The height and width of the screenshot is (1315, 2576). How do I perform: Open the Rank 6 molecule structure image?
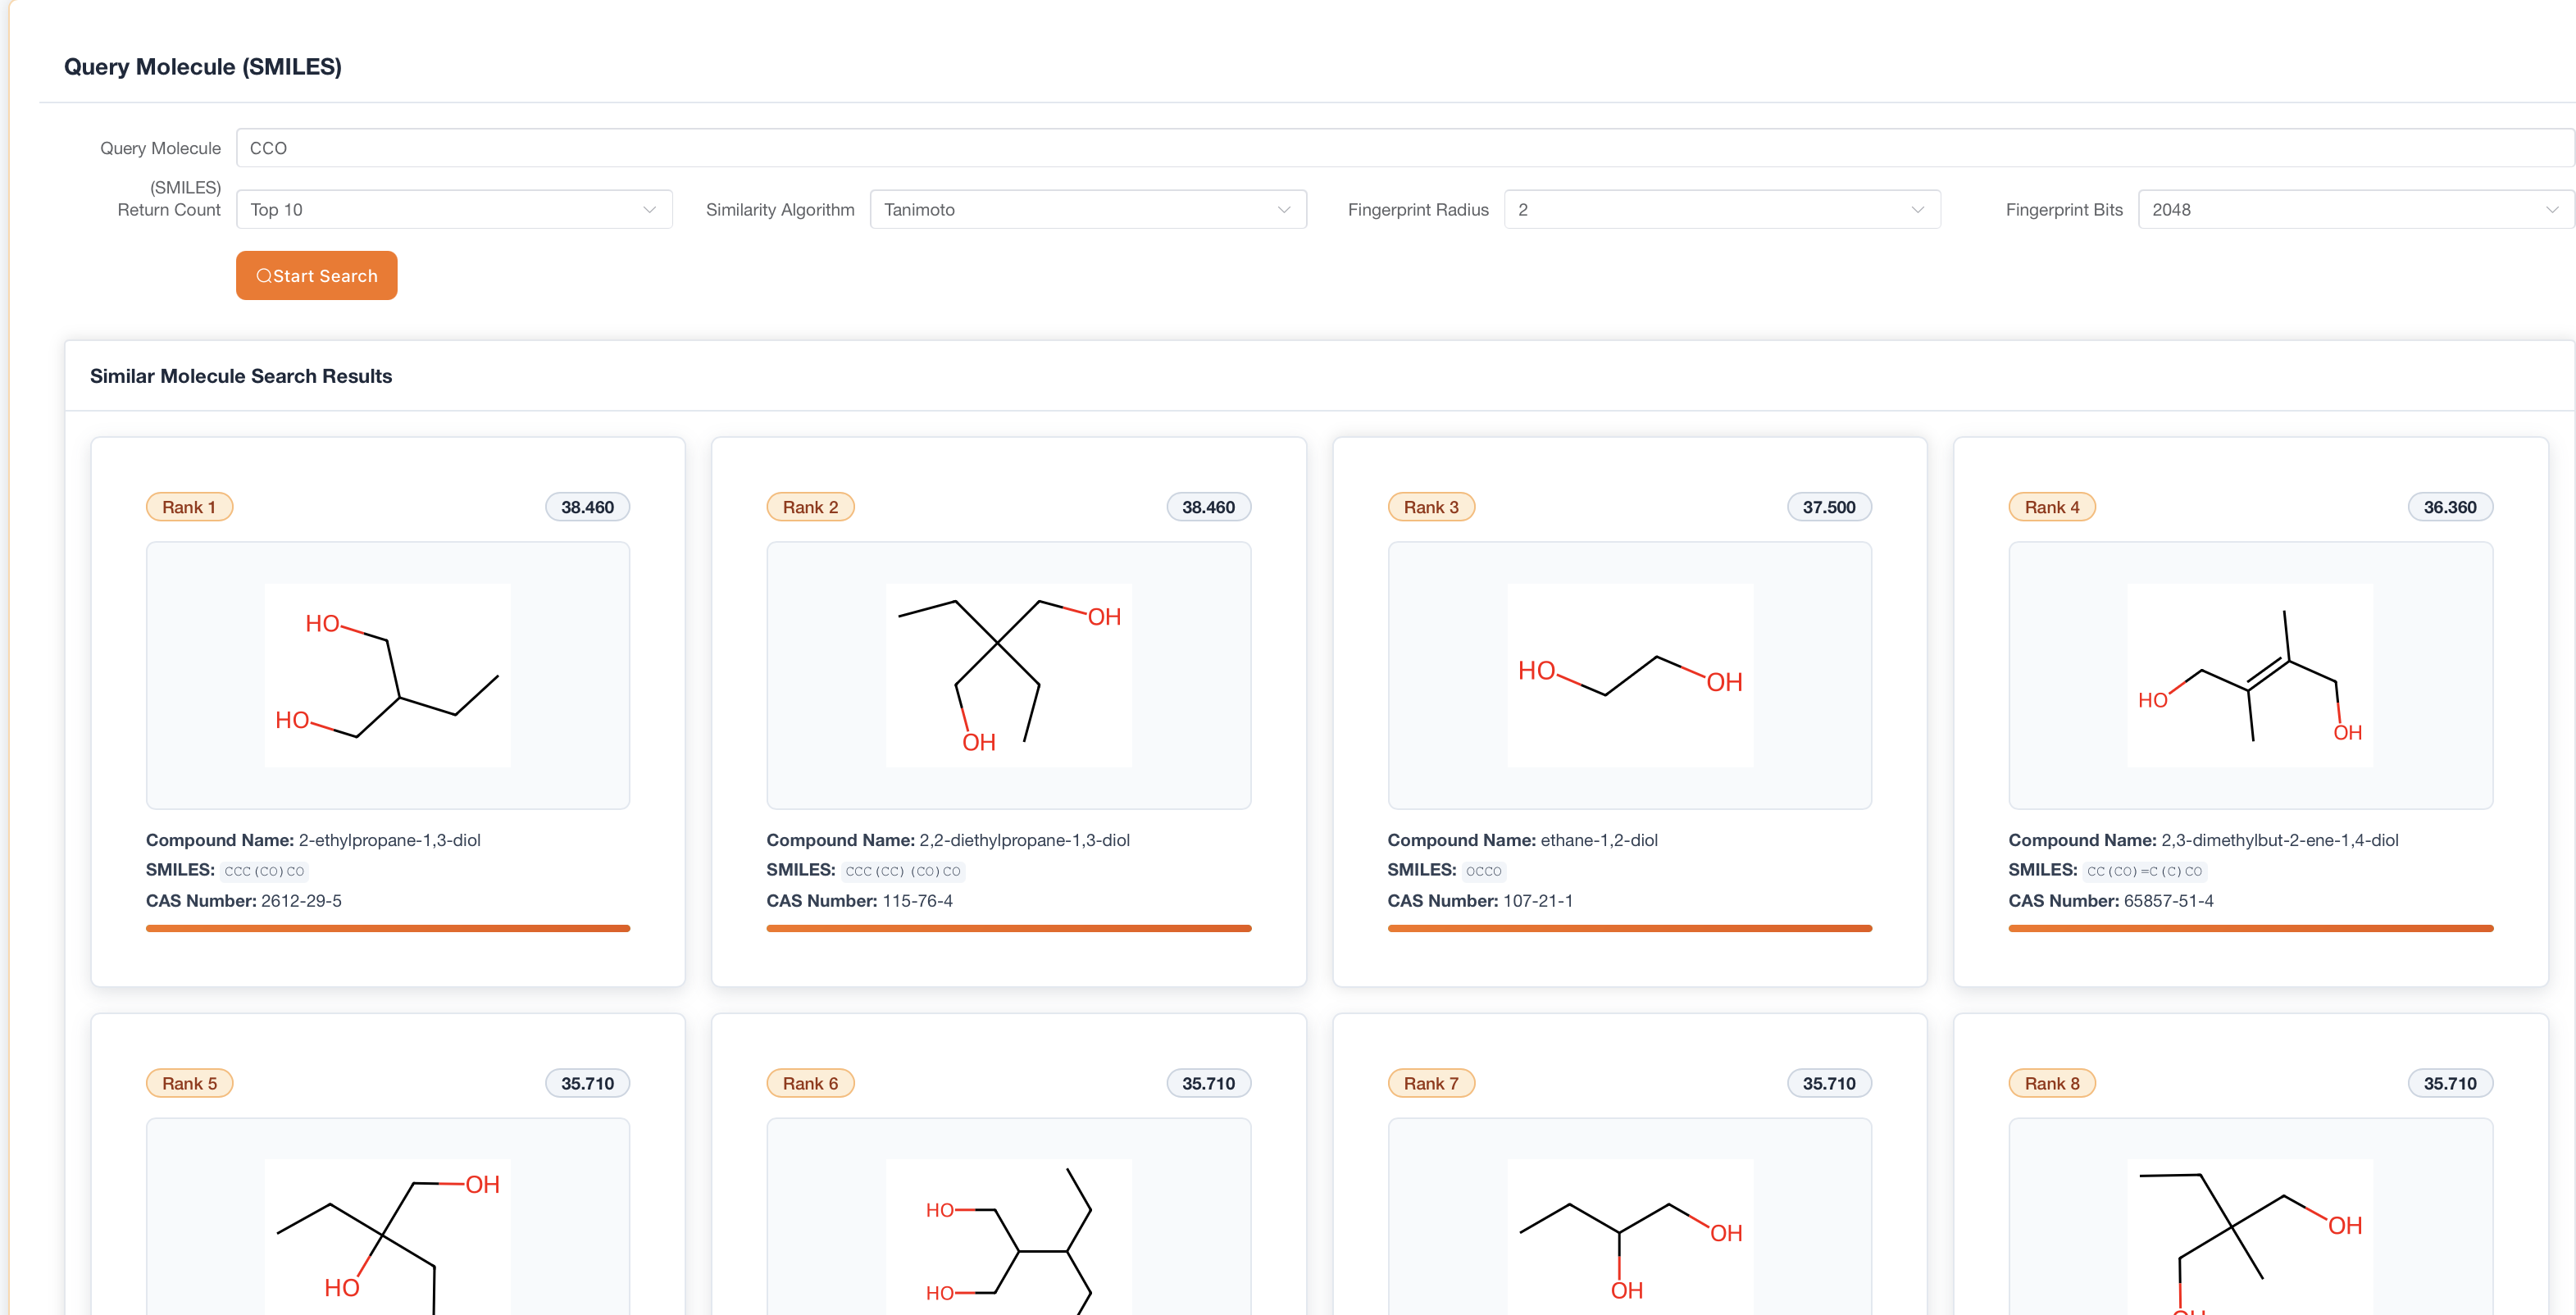pos(1009,1238)
